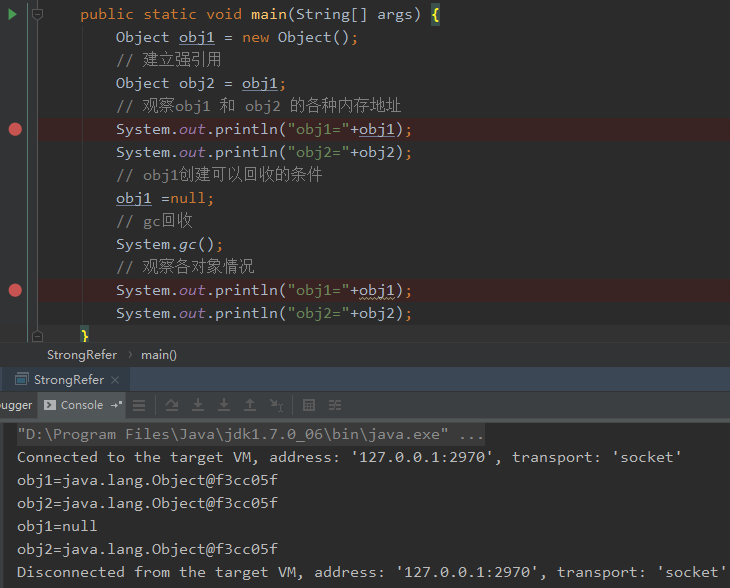
Task: Click the Force Step Into icon
Action: [224, 405]
